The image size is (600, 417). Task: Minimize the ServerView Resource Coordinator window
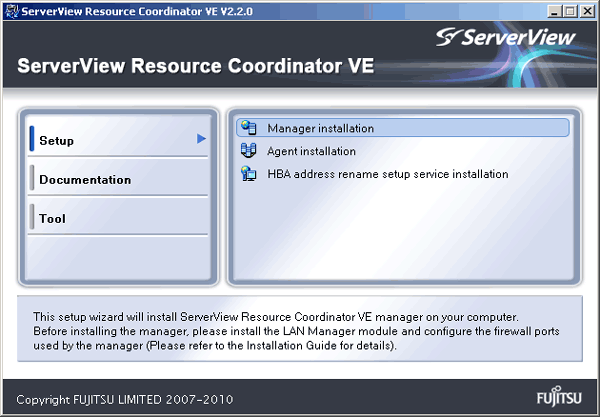coord(554,11)
